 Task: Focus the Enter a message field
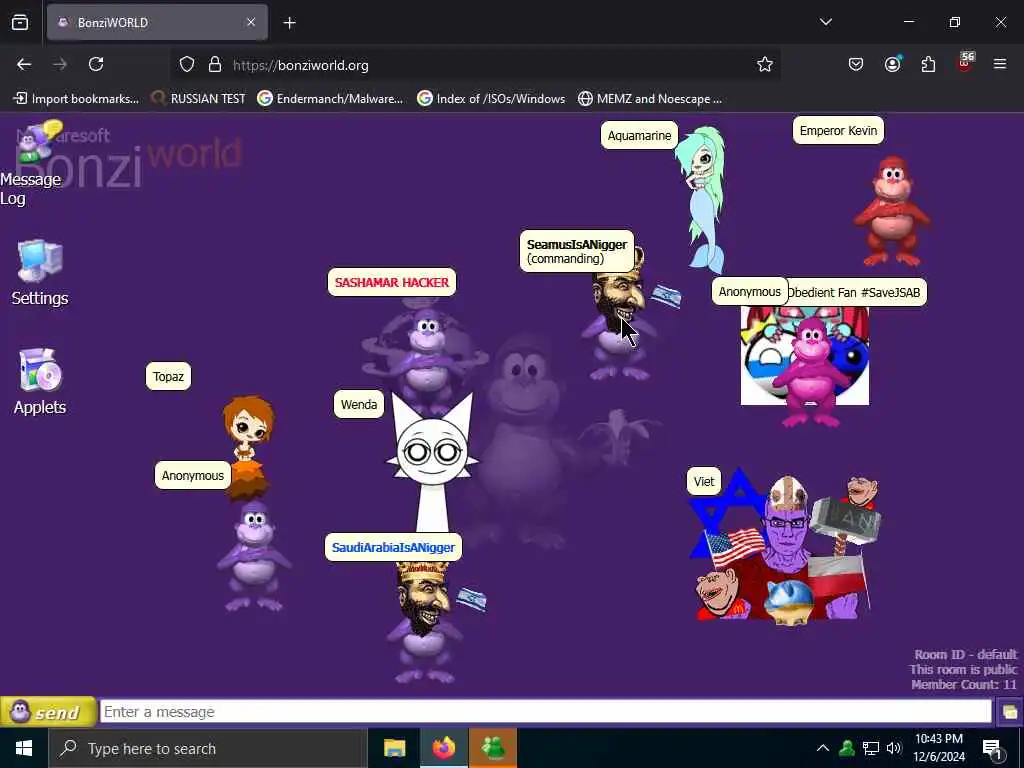pyautogui.click(x=545, y=712)
